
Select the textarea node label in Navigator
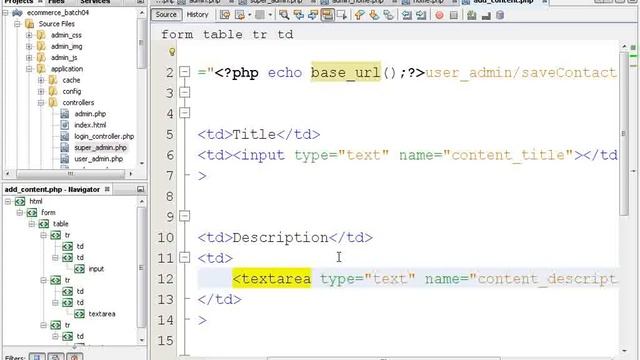[102, 314]
